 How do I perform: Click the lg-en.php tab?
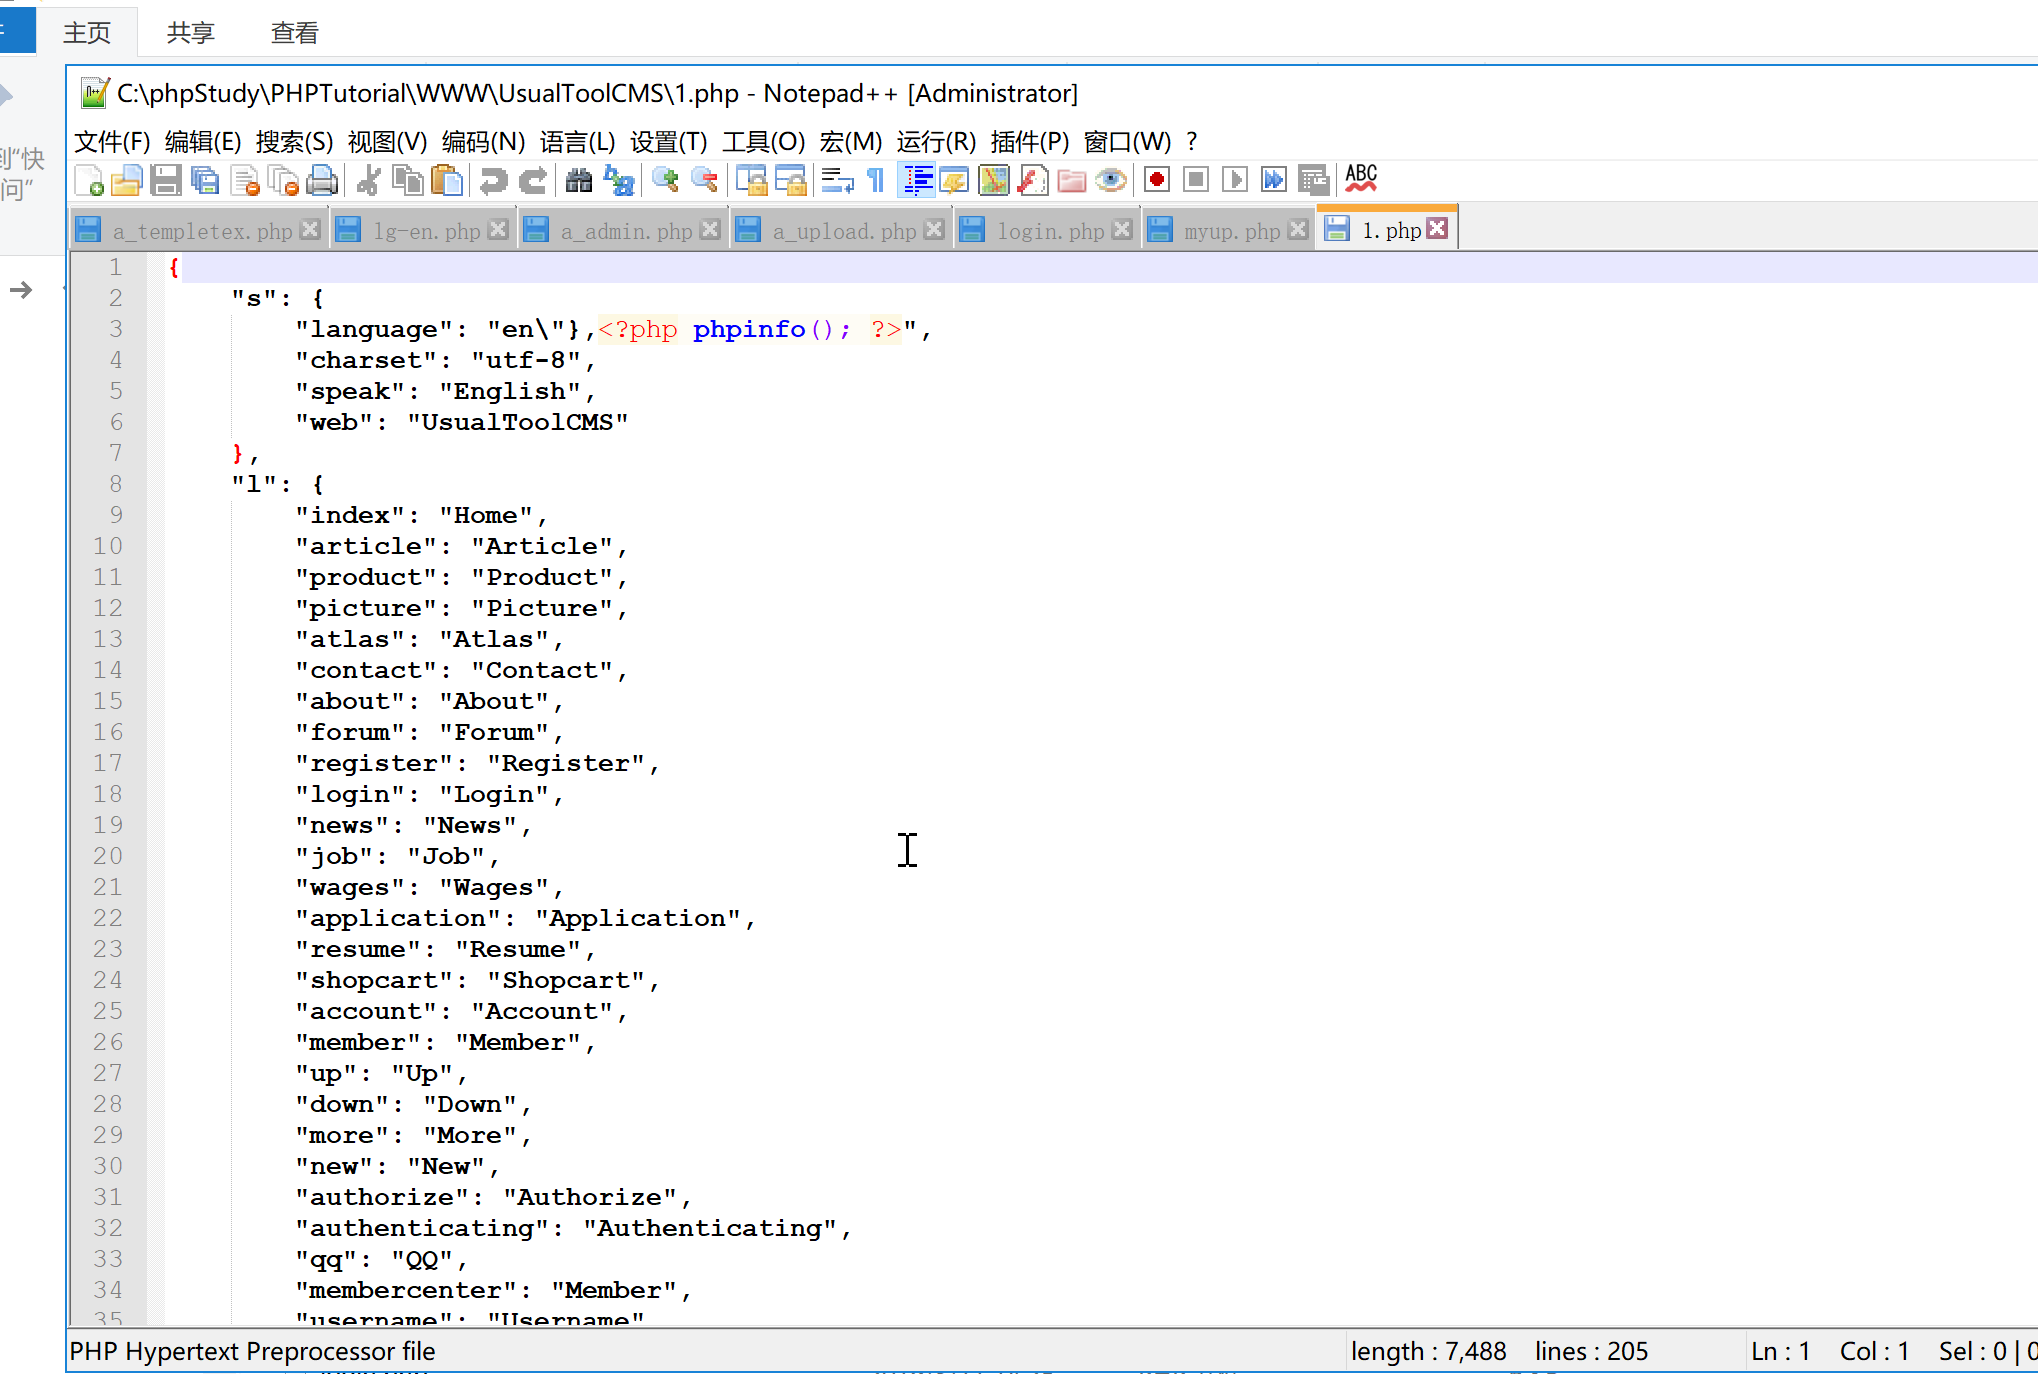point(422,228)
